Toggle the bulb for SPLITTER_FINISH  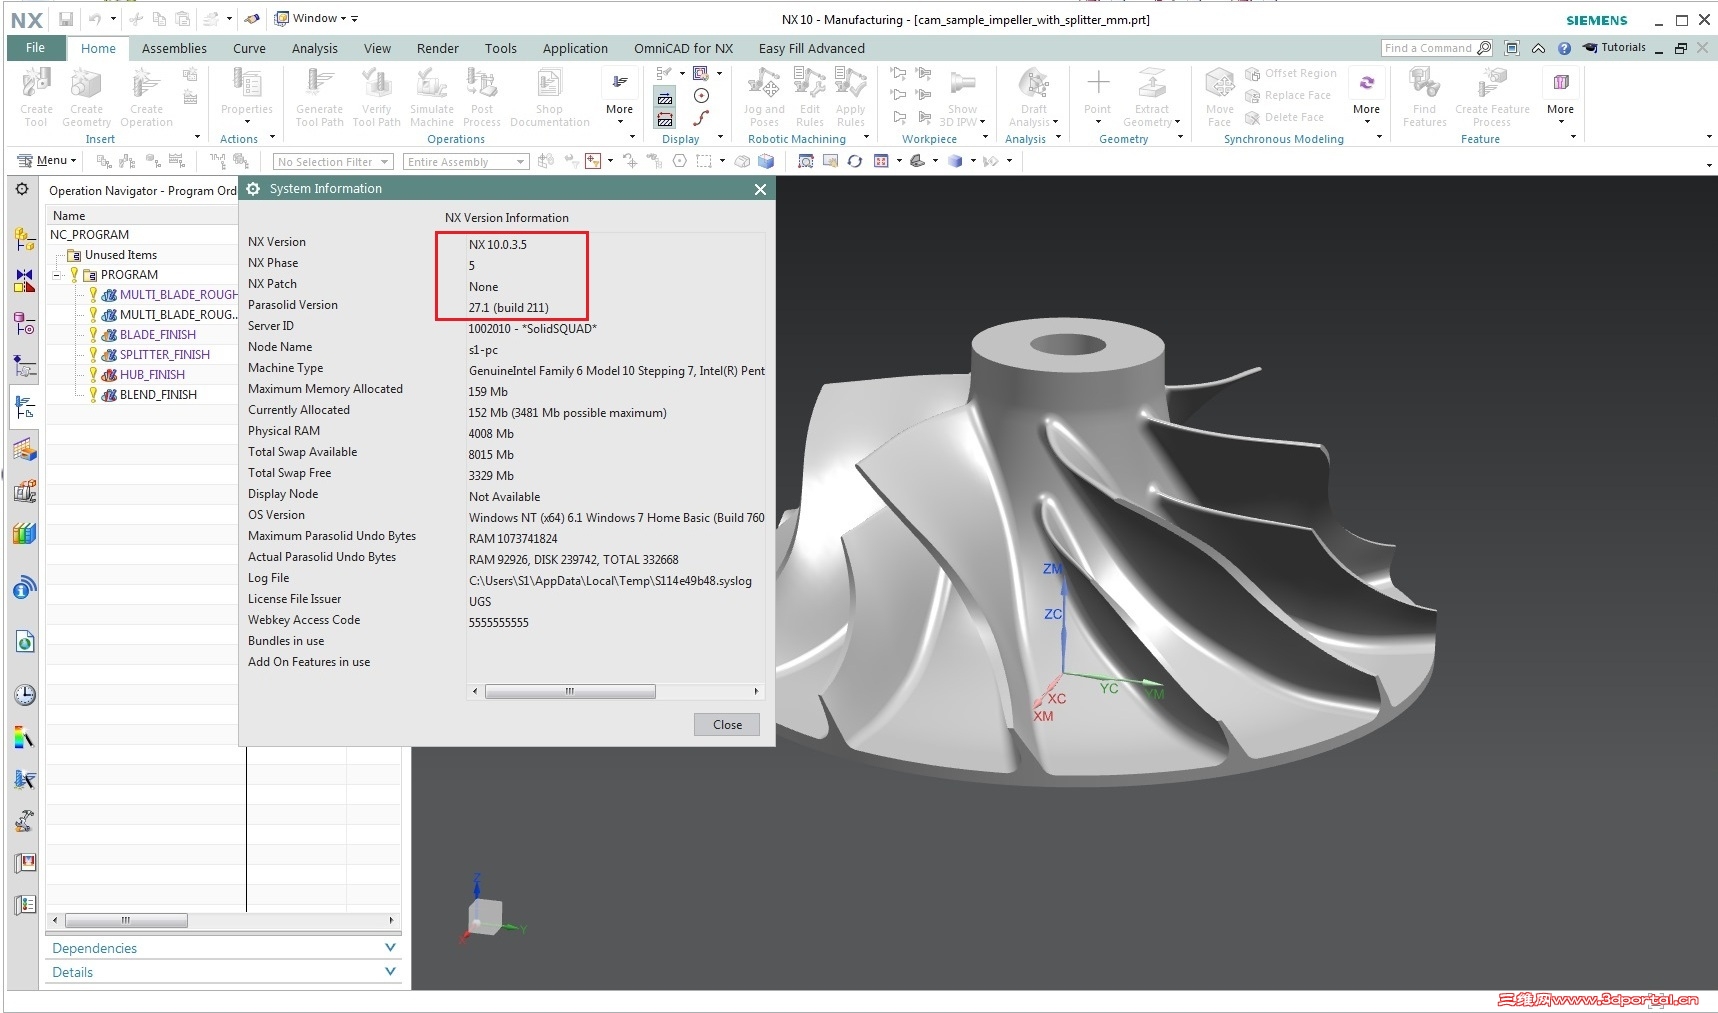93,354
